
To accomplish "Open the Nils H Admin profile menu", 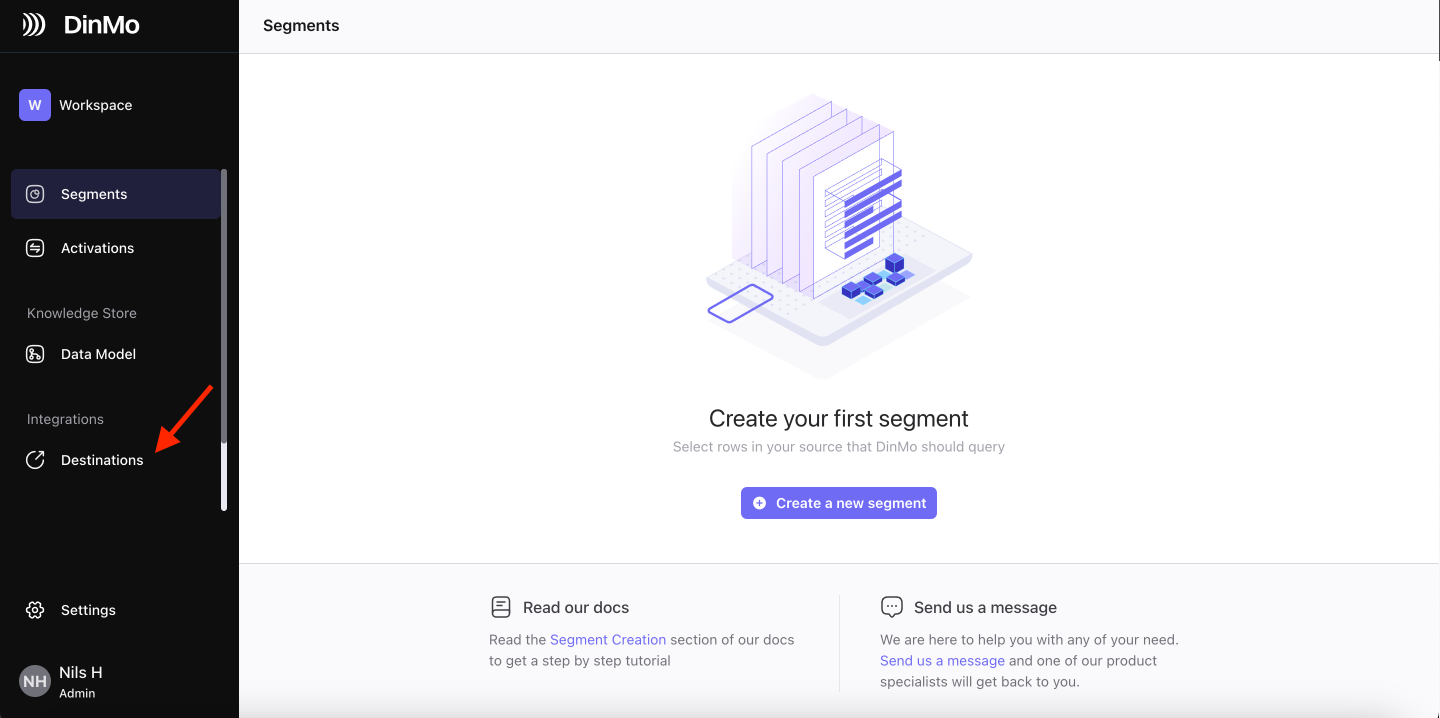I will (x=62, y=682).
